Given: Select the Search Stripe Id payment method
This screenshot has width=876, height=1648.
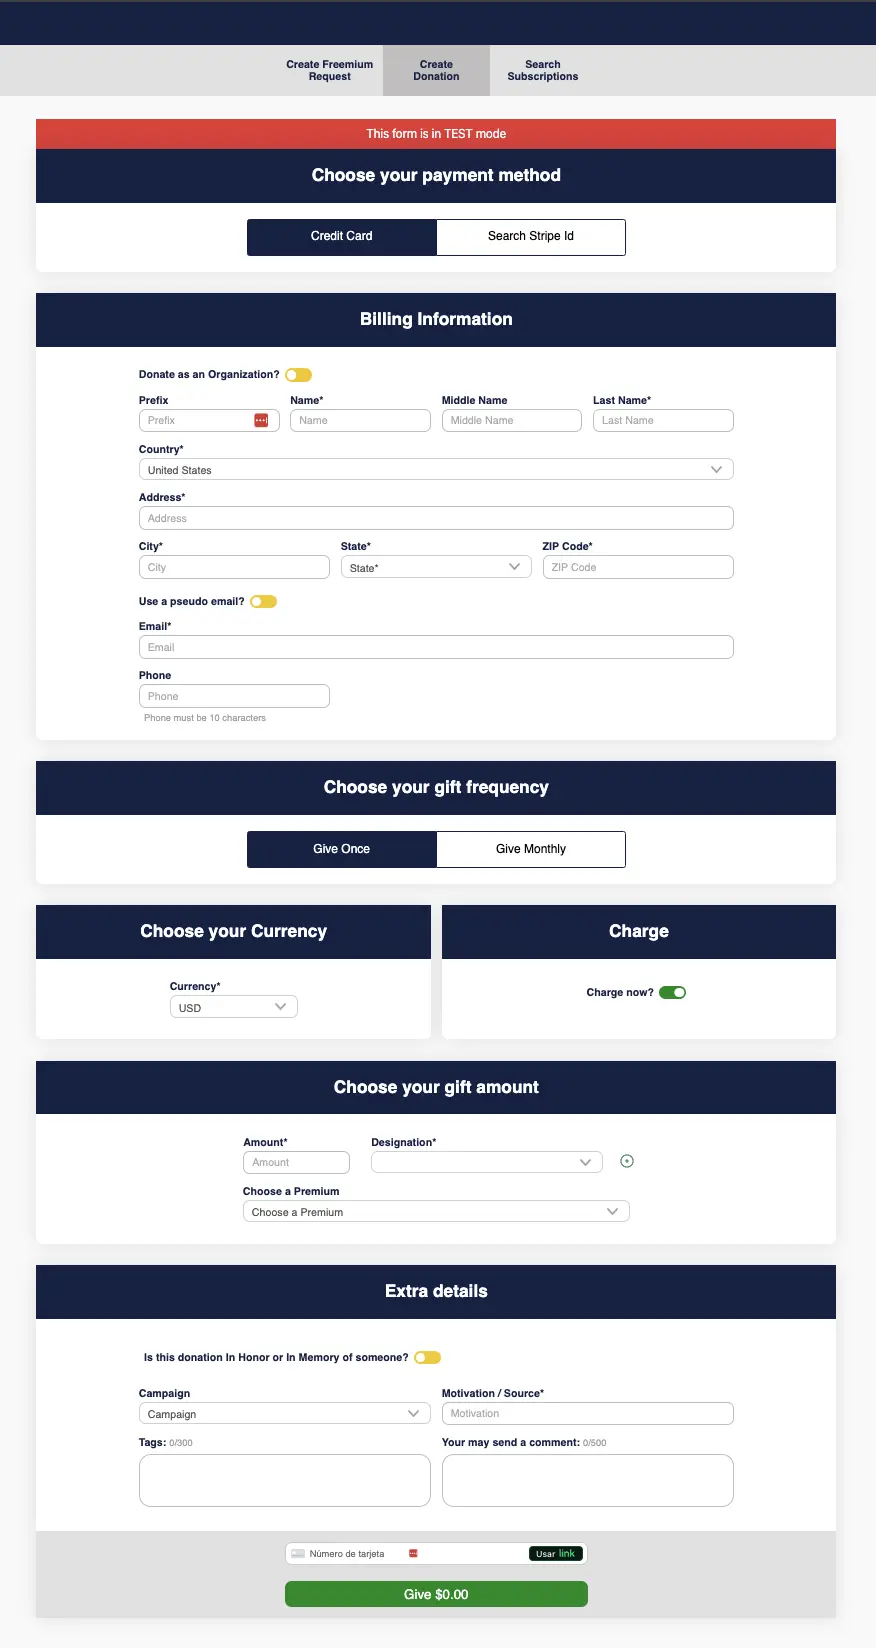Looking at the screenshot, I should click(x=530, y=237).
